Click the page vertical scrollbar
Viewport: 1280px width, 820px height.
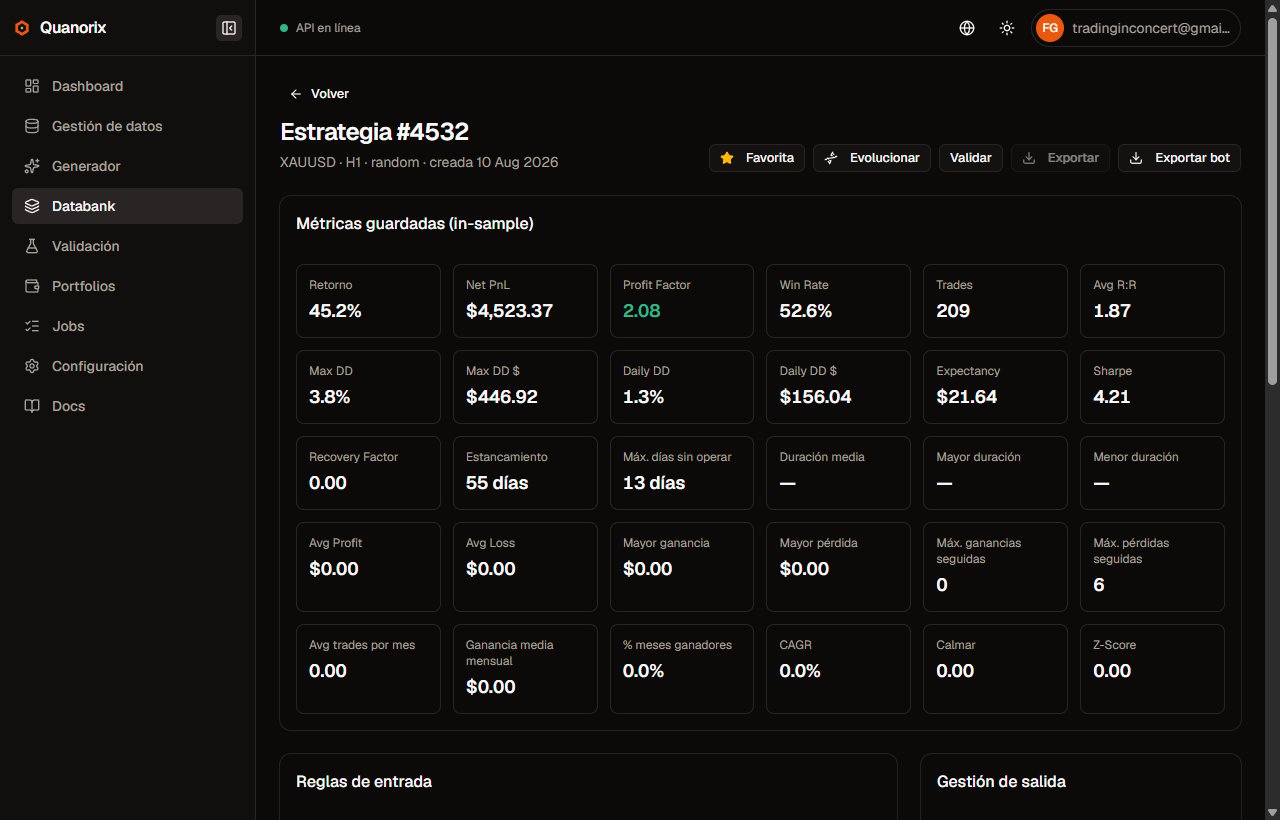pos(1272,200)
